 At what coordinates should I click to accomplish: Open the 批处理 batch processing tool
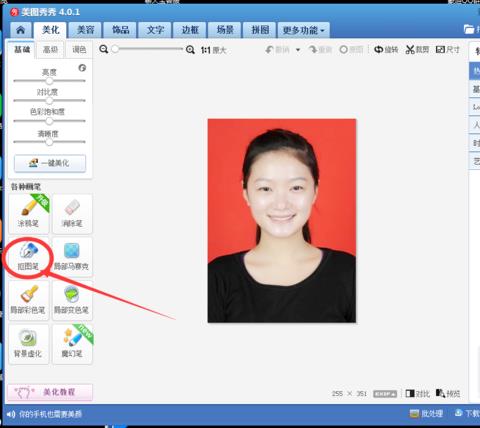tap(426, 414)
